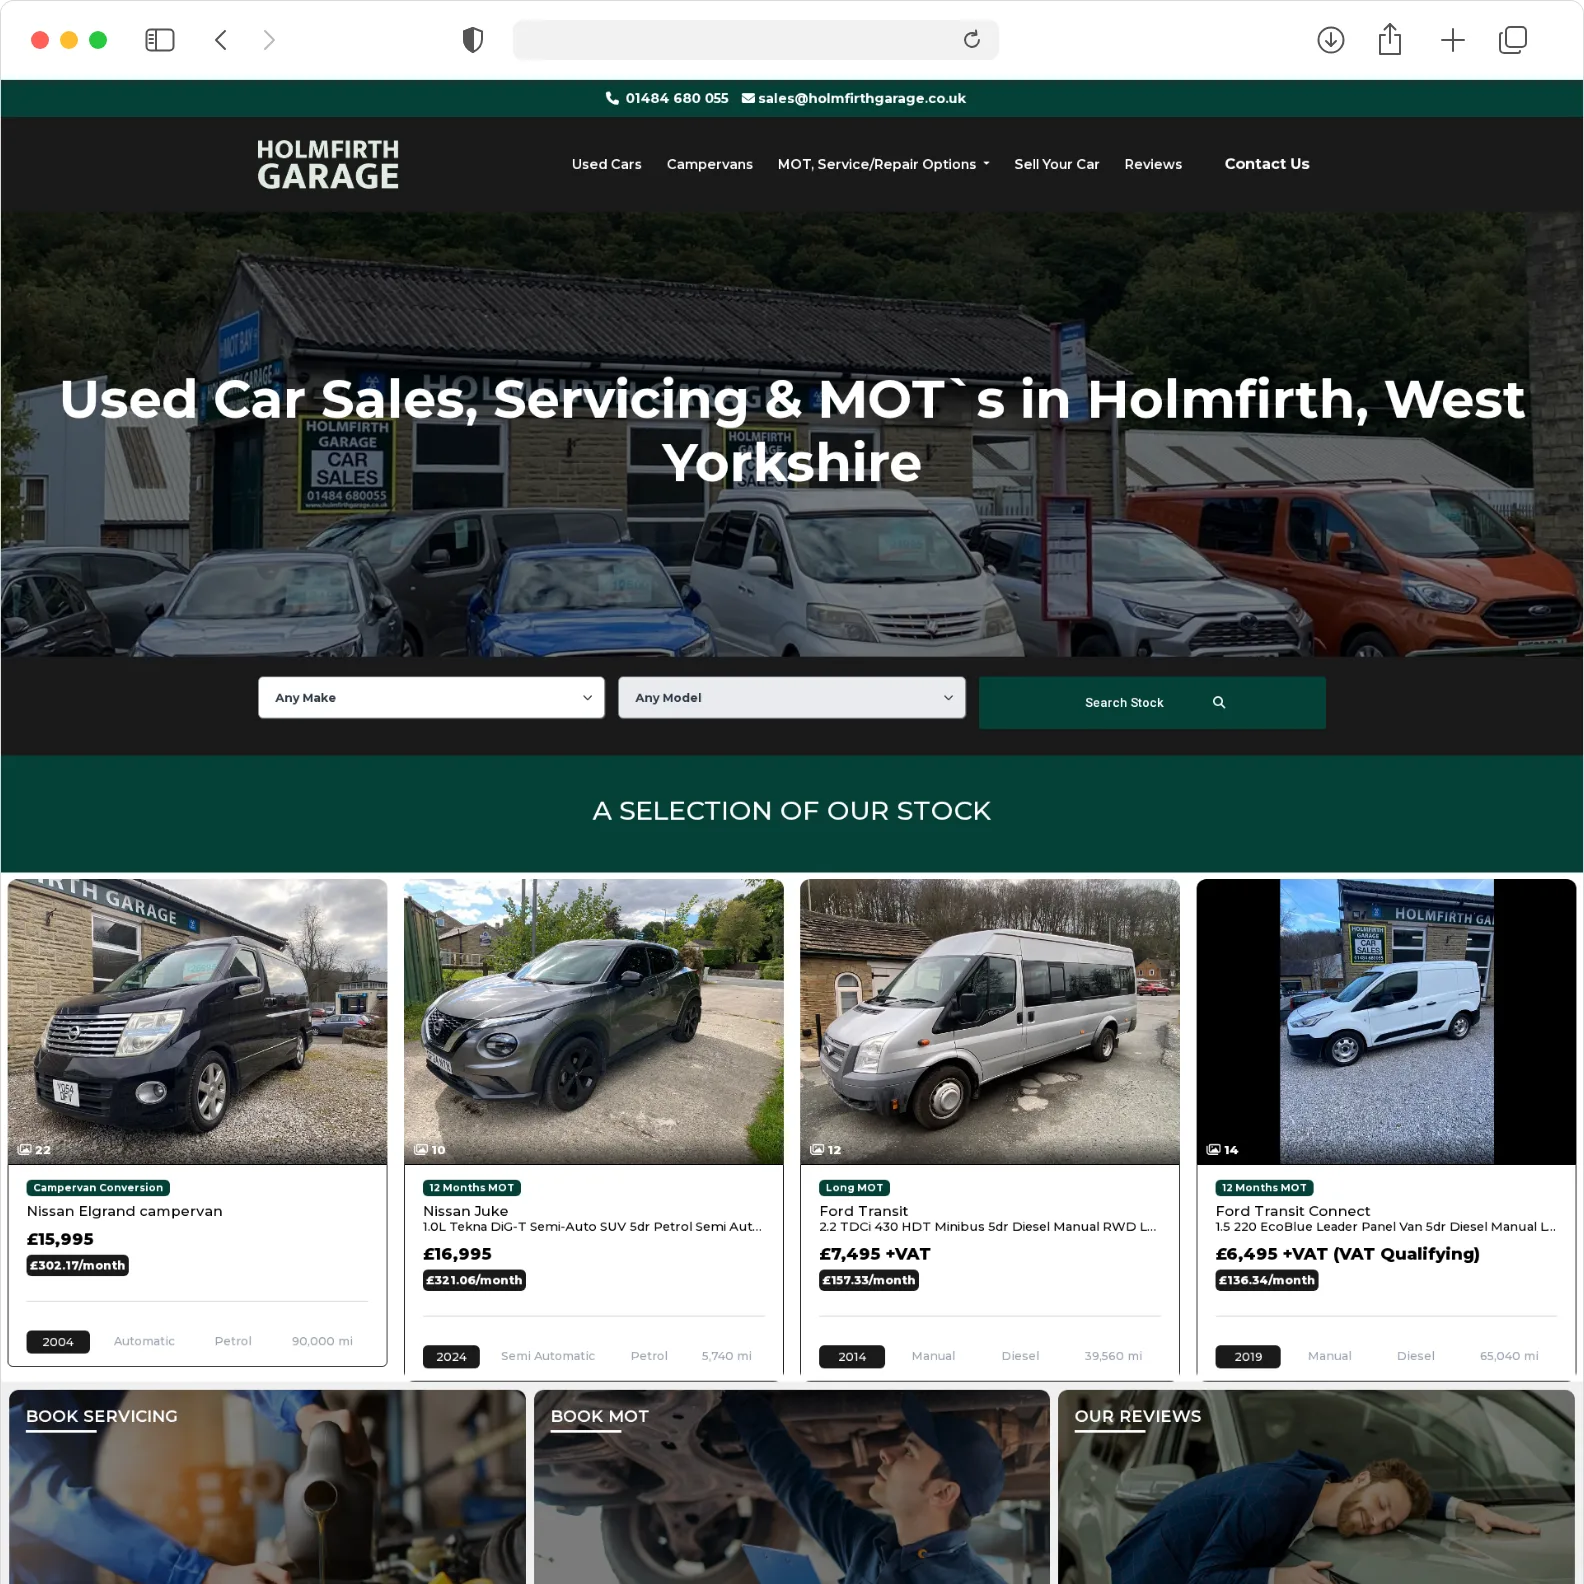This screenshot has width=1584, height=1584.
Task: Go forward using the right arrow
Action: click(x=268, y=40)
